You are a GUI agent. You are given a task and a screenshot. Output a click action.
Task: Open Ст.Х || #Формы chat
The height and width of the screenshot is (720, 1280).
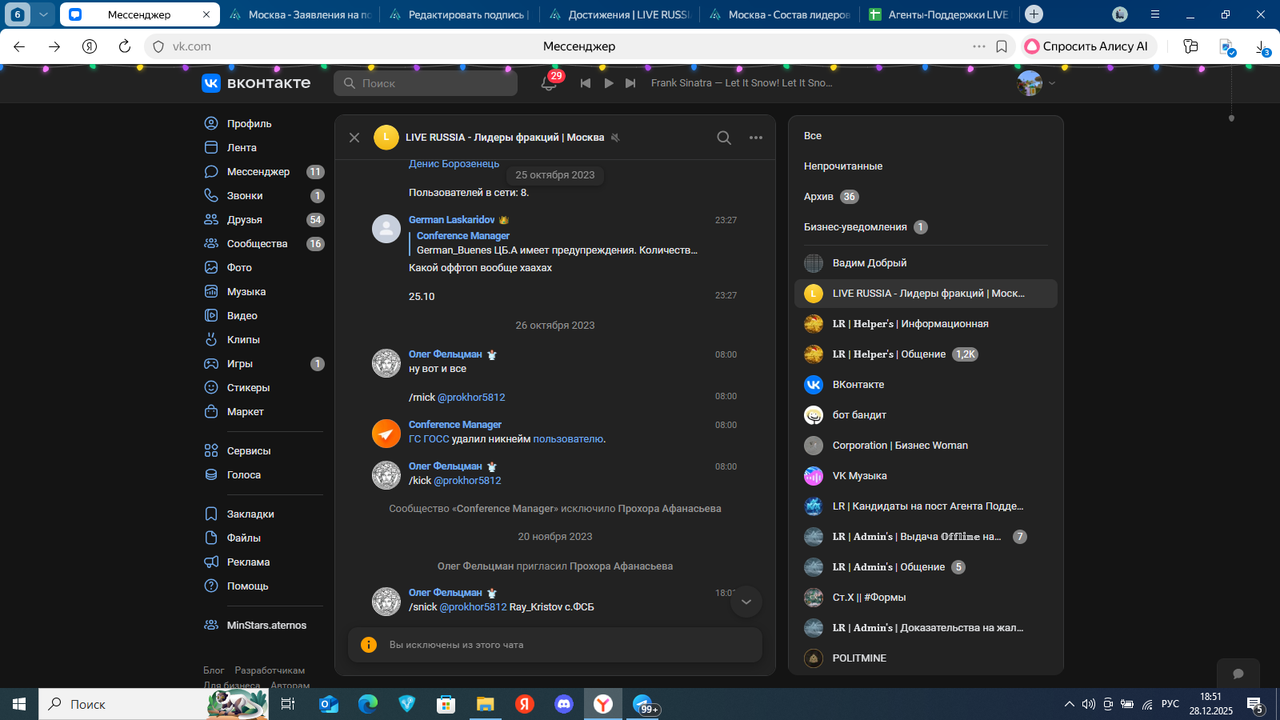point(926,598)
